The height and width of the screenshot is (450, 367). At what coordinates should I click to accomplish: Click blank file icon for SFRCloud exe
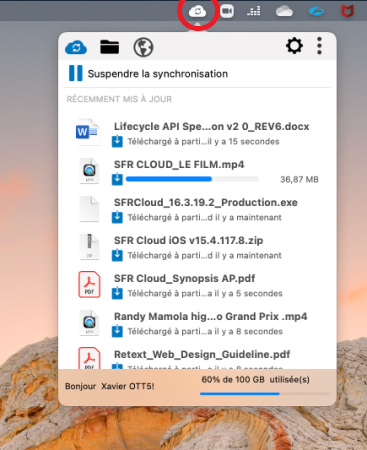(x=89, y=209)
